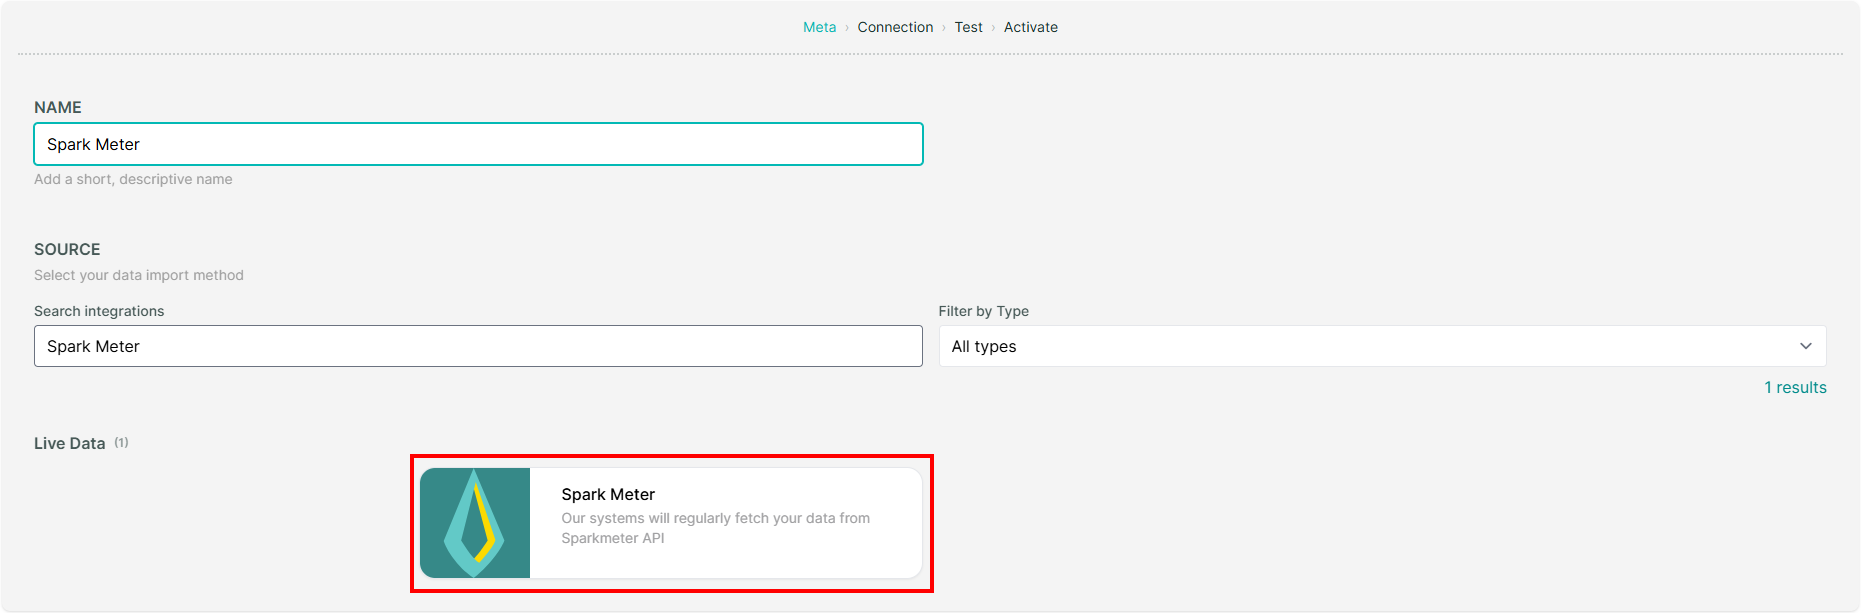
Task: Click the '1 results' text
Action: (1795, 387)
